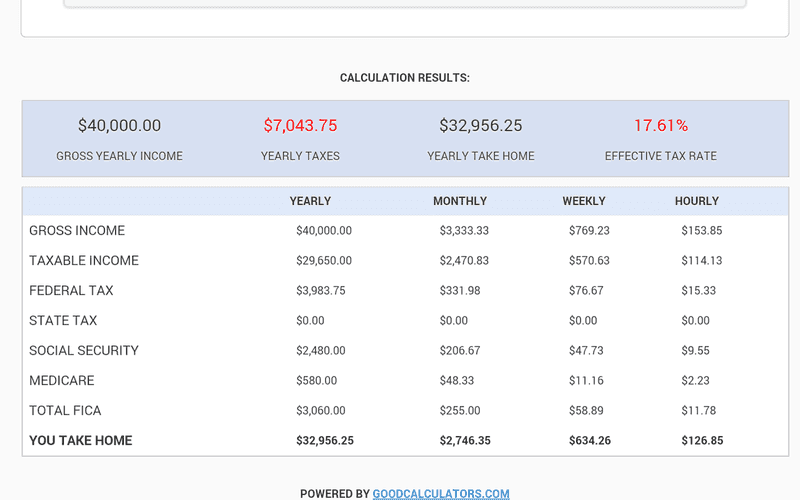800x500 pixels.
Task: Click the red $7,043.75 yearly taxes value
Action: (x=300, y=126)
